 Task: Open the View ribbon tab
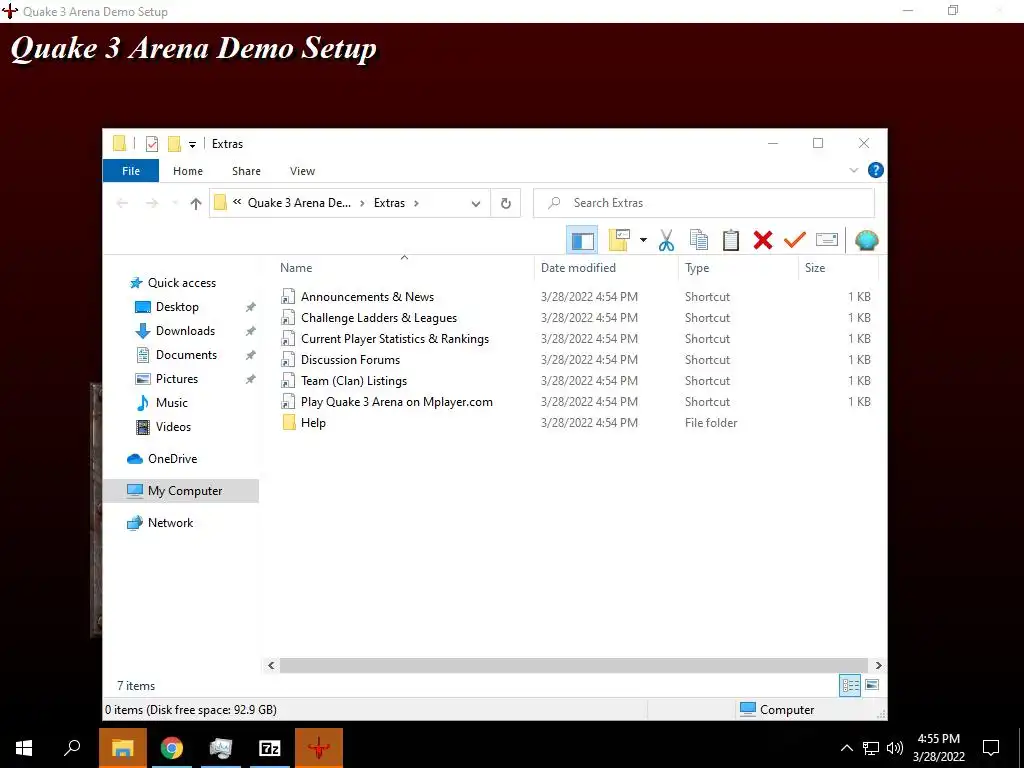click(302, 171)
